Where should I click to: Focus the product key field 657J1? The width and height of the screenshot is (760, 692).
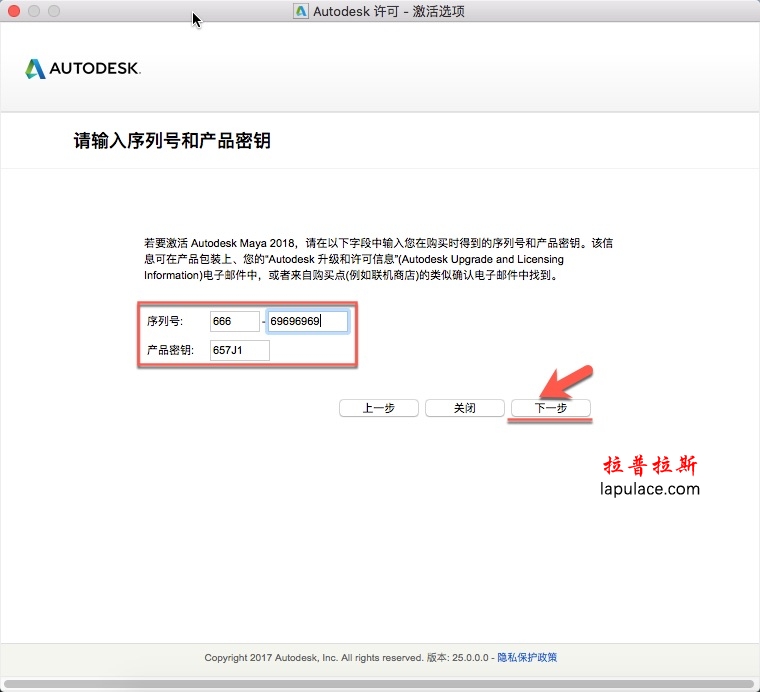coord(239,350)
